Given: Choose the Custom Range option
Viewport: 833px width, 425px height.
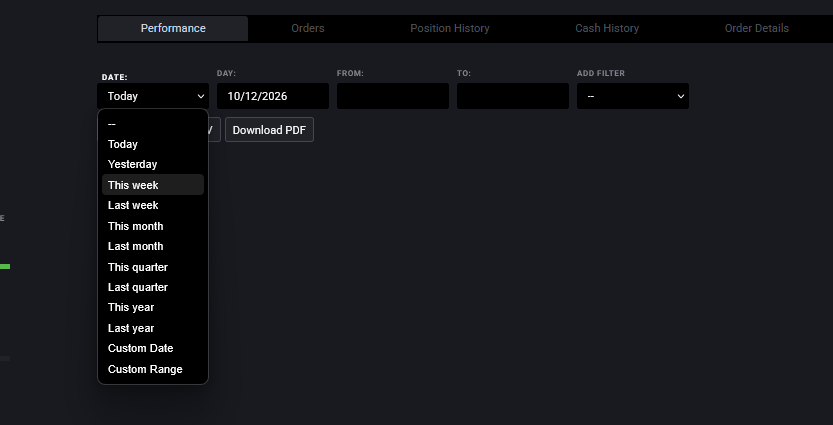Looking at the screenshot, I should (153, 369).
